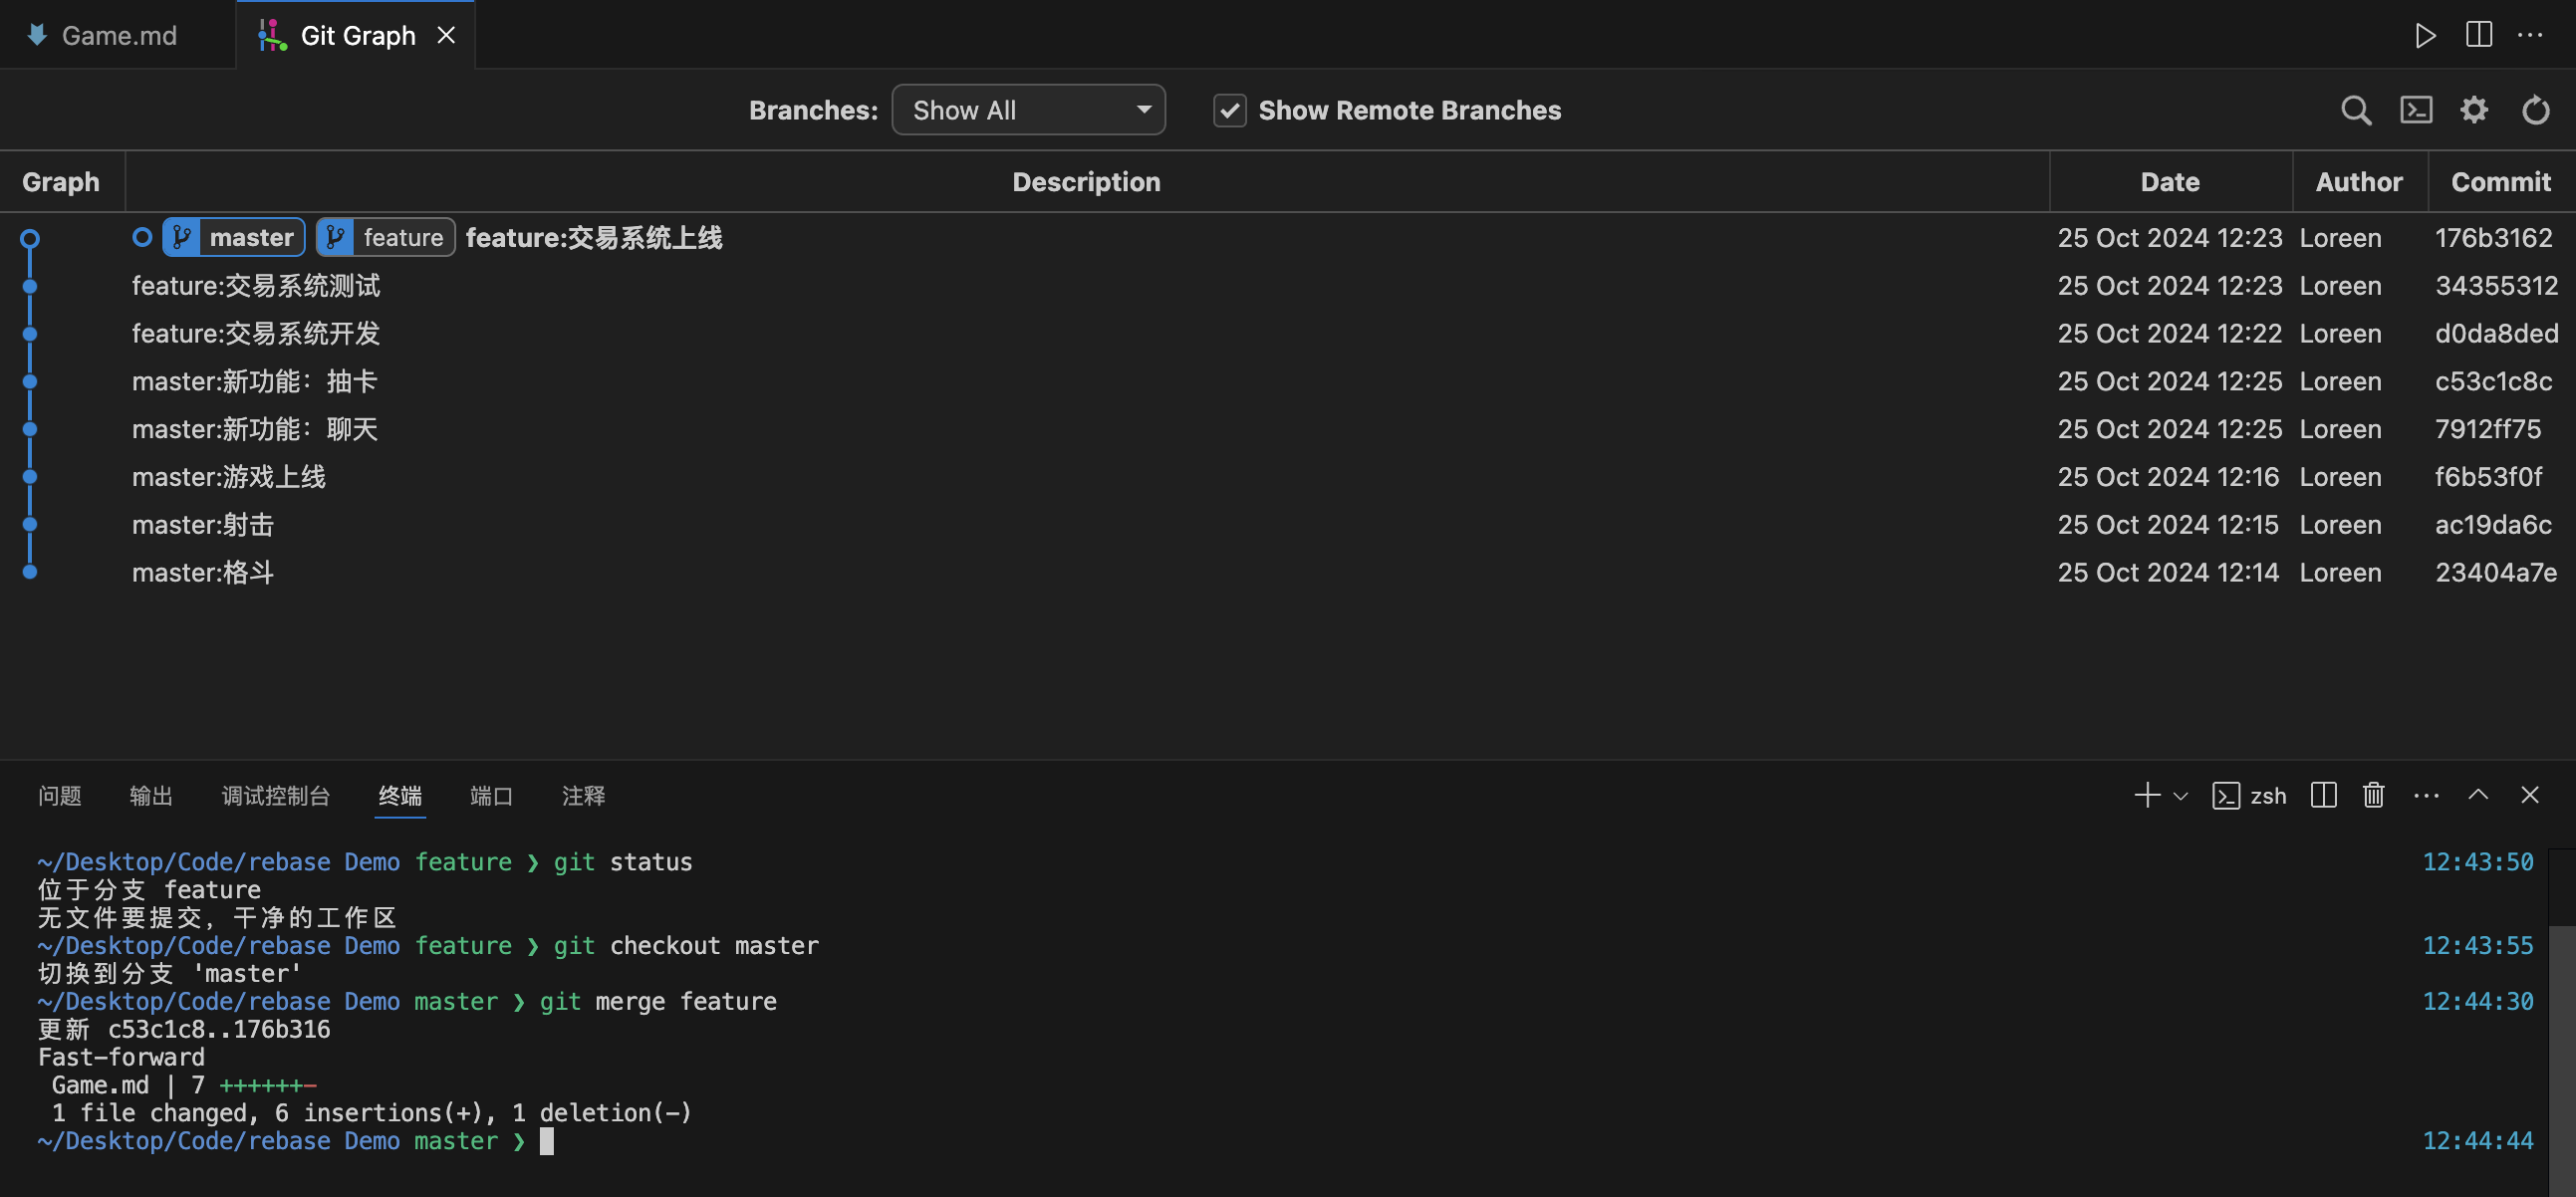
Task: Click the Git Graph tab icon
Action: tap(272, 35)
